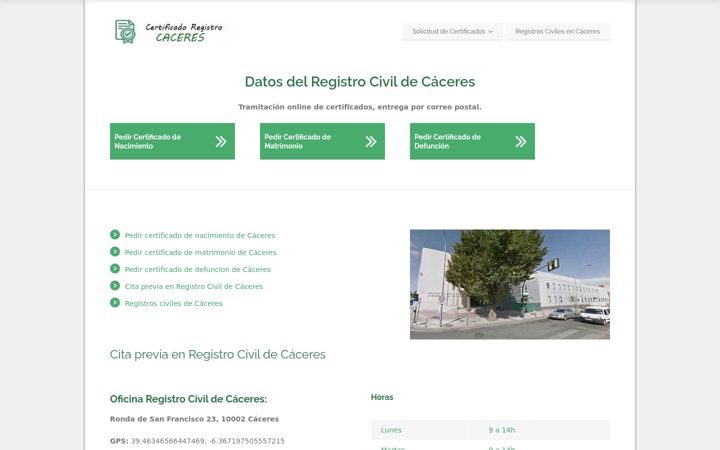
Task: Click the Certificado Registro CACERES logo text
Action: point(183,32)
